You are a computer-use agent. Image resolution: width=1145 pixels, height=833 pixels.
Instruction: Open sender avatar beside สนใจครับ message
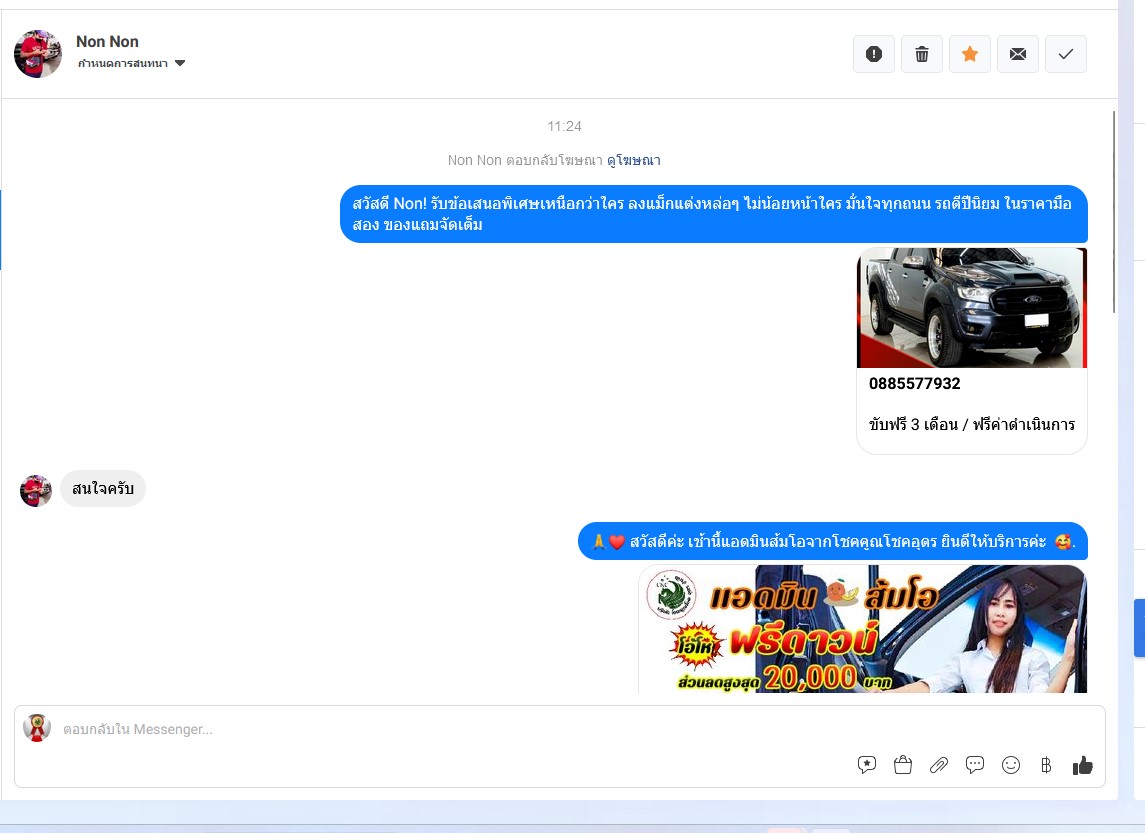click(x=36, y=491)
